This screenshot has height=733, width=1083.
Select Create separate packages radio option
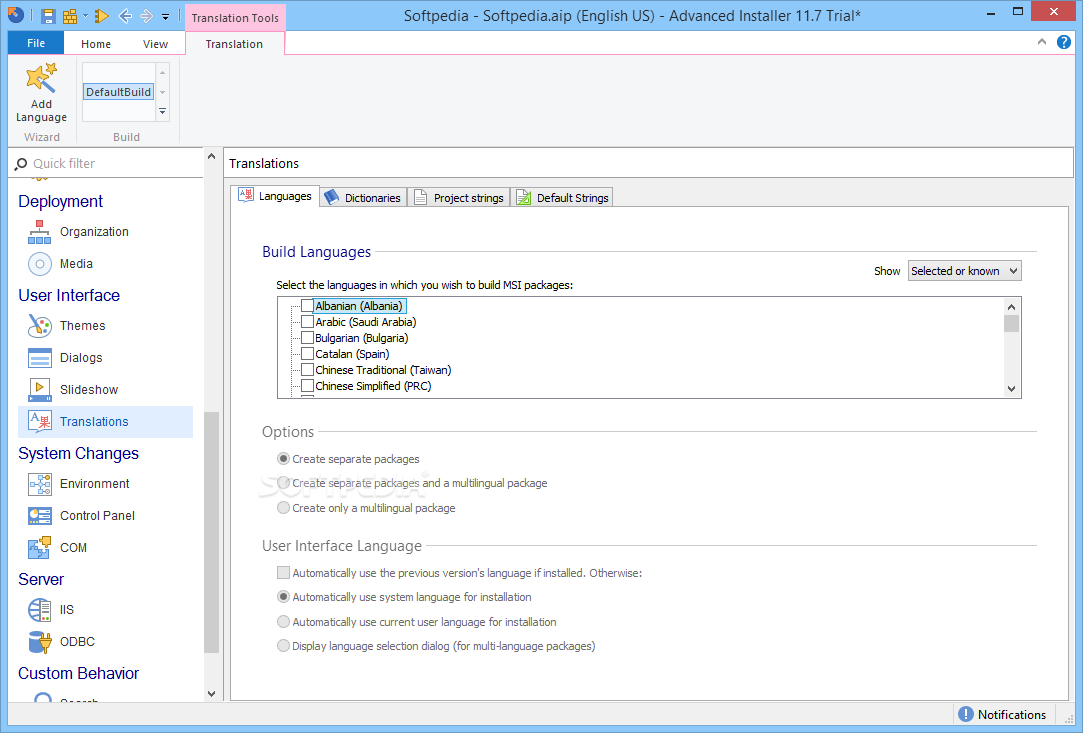coord(283,459)
